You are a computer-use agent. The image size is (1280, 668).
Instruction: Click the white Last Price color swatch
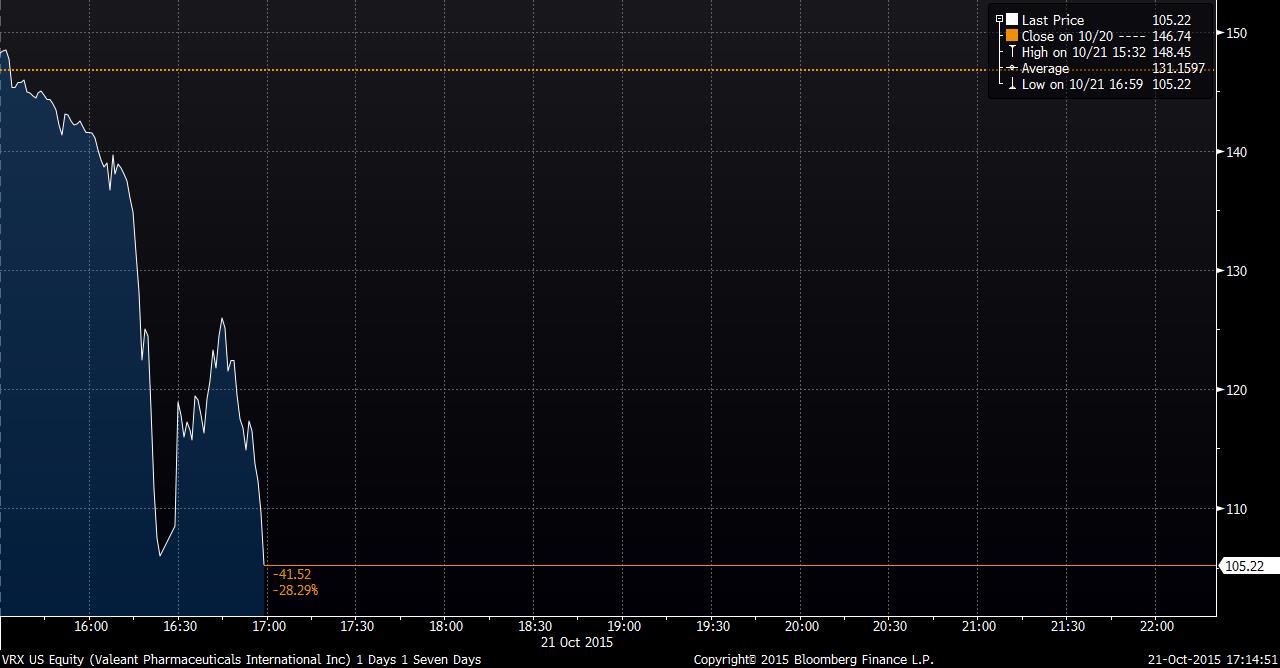point(1012,20)
